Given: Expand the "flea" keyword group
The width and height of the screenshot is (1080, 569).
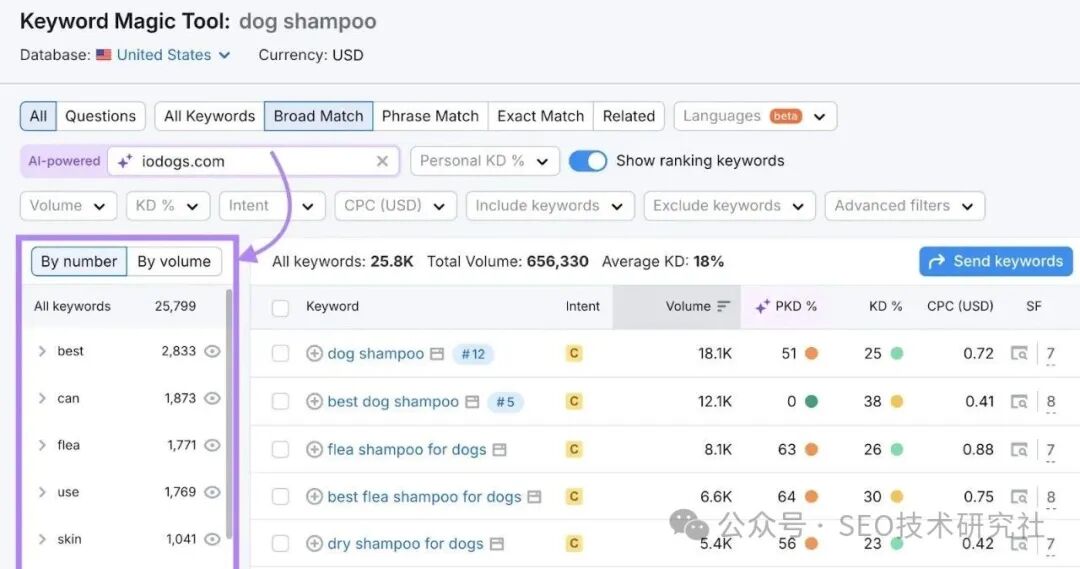Looking at the screenshot, I should coord(42,445).
